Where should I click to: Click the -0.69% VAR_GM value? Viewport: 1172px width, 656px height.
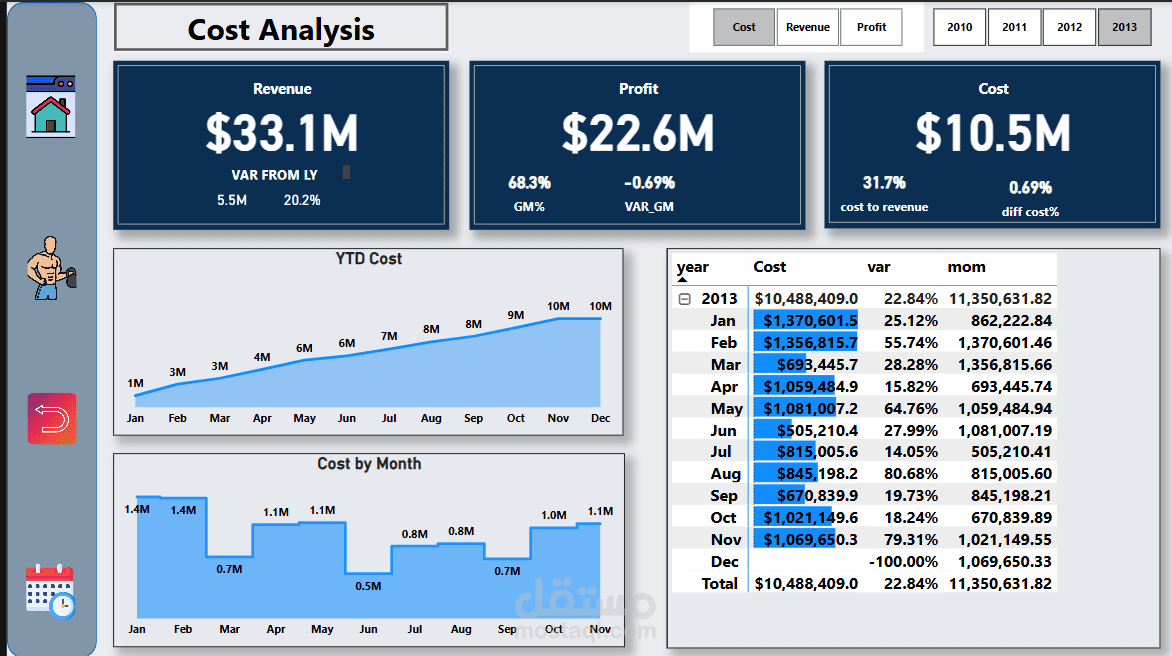(x=649, y=182)
